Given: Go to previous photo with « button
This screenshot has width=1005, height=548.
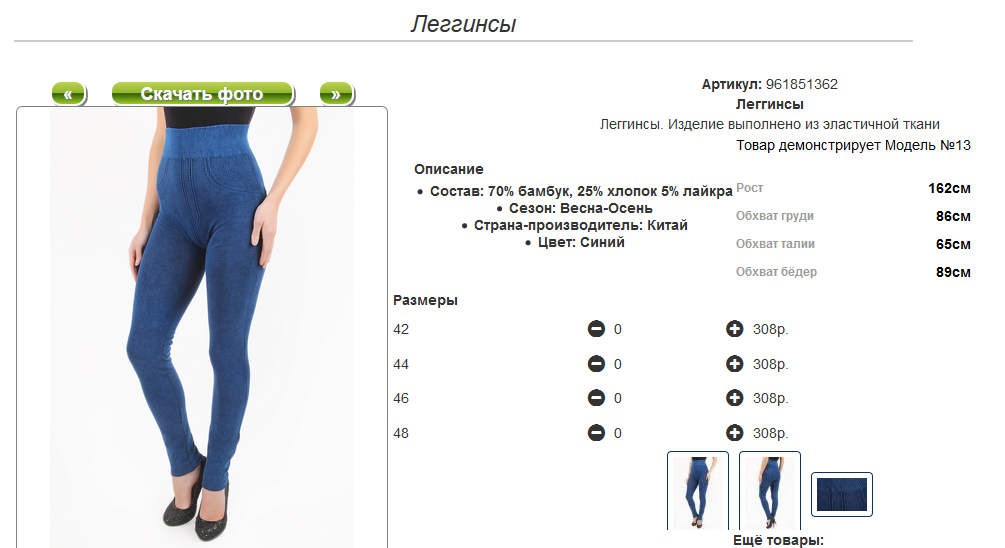Looking at the screenshot, I should (69, 94).
